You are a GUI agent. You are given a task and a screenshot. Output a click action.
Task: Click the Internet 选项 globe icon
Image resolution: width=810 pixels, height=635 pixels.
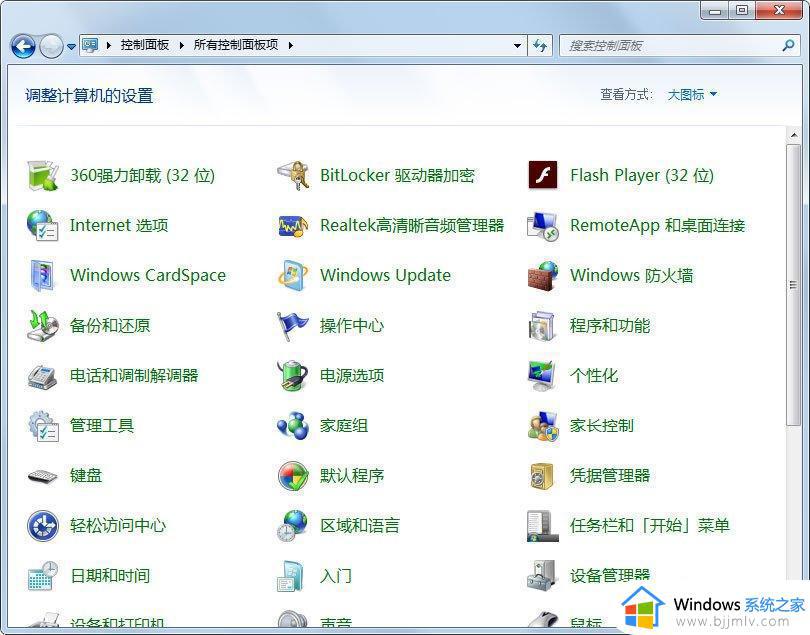click(42, 226)
